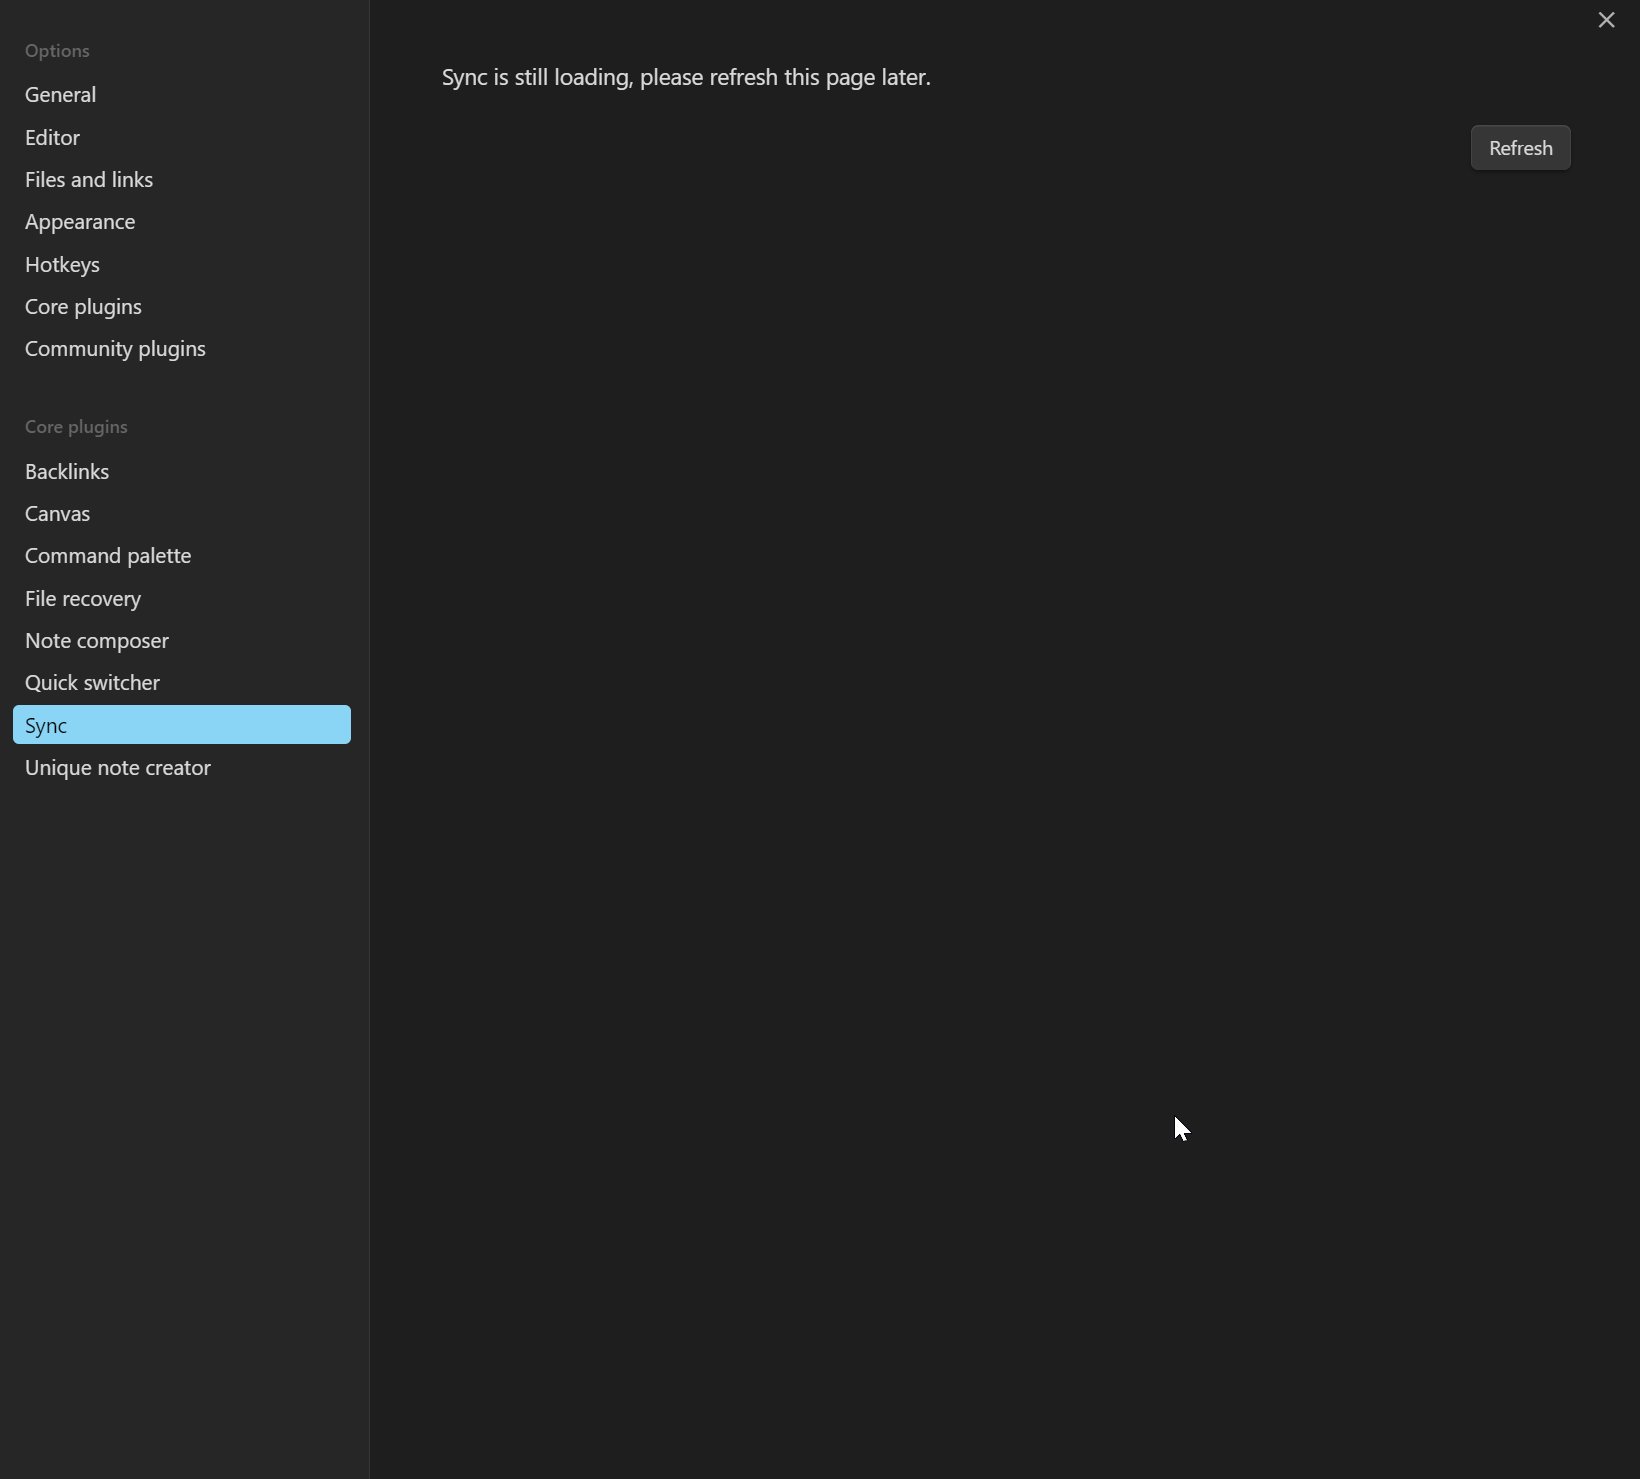This screenshot has height=1479, width=1640.
Task: Open Canvas plugin settings
Action: pyautogui.click(x=58, y=514)
